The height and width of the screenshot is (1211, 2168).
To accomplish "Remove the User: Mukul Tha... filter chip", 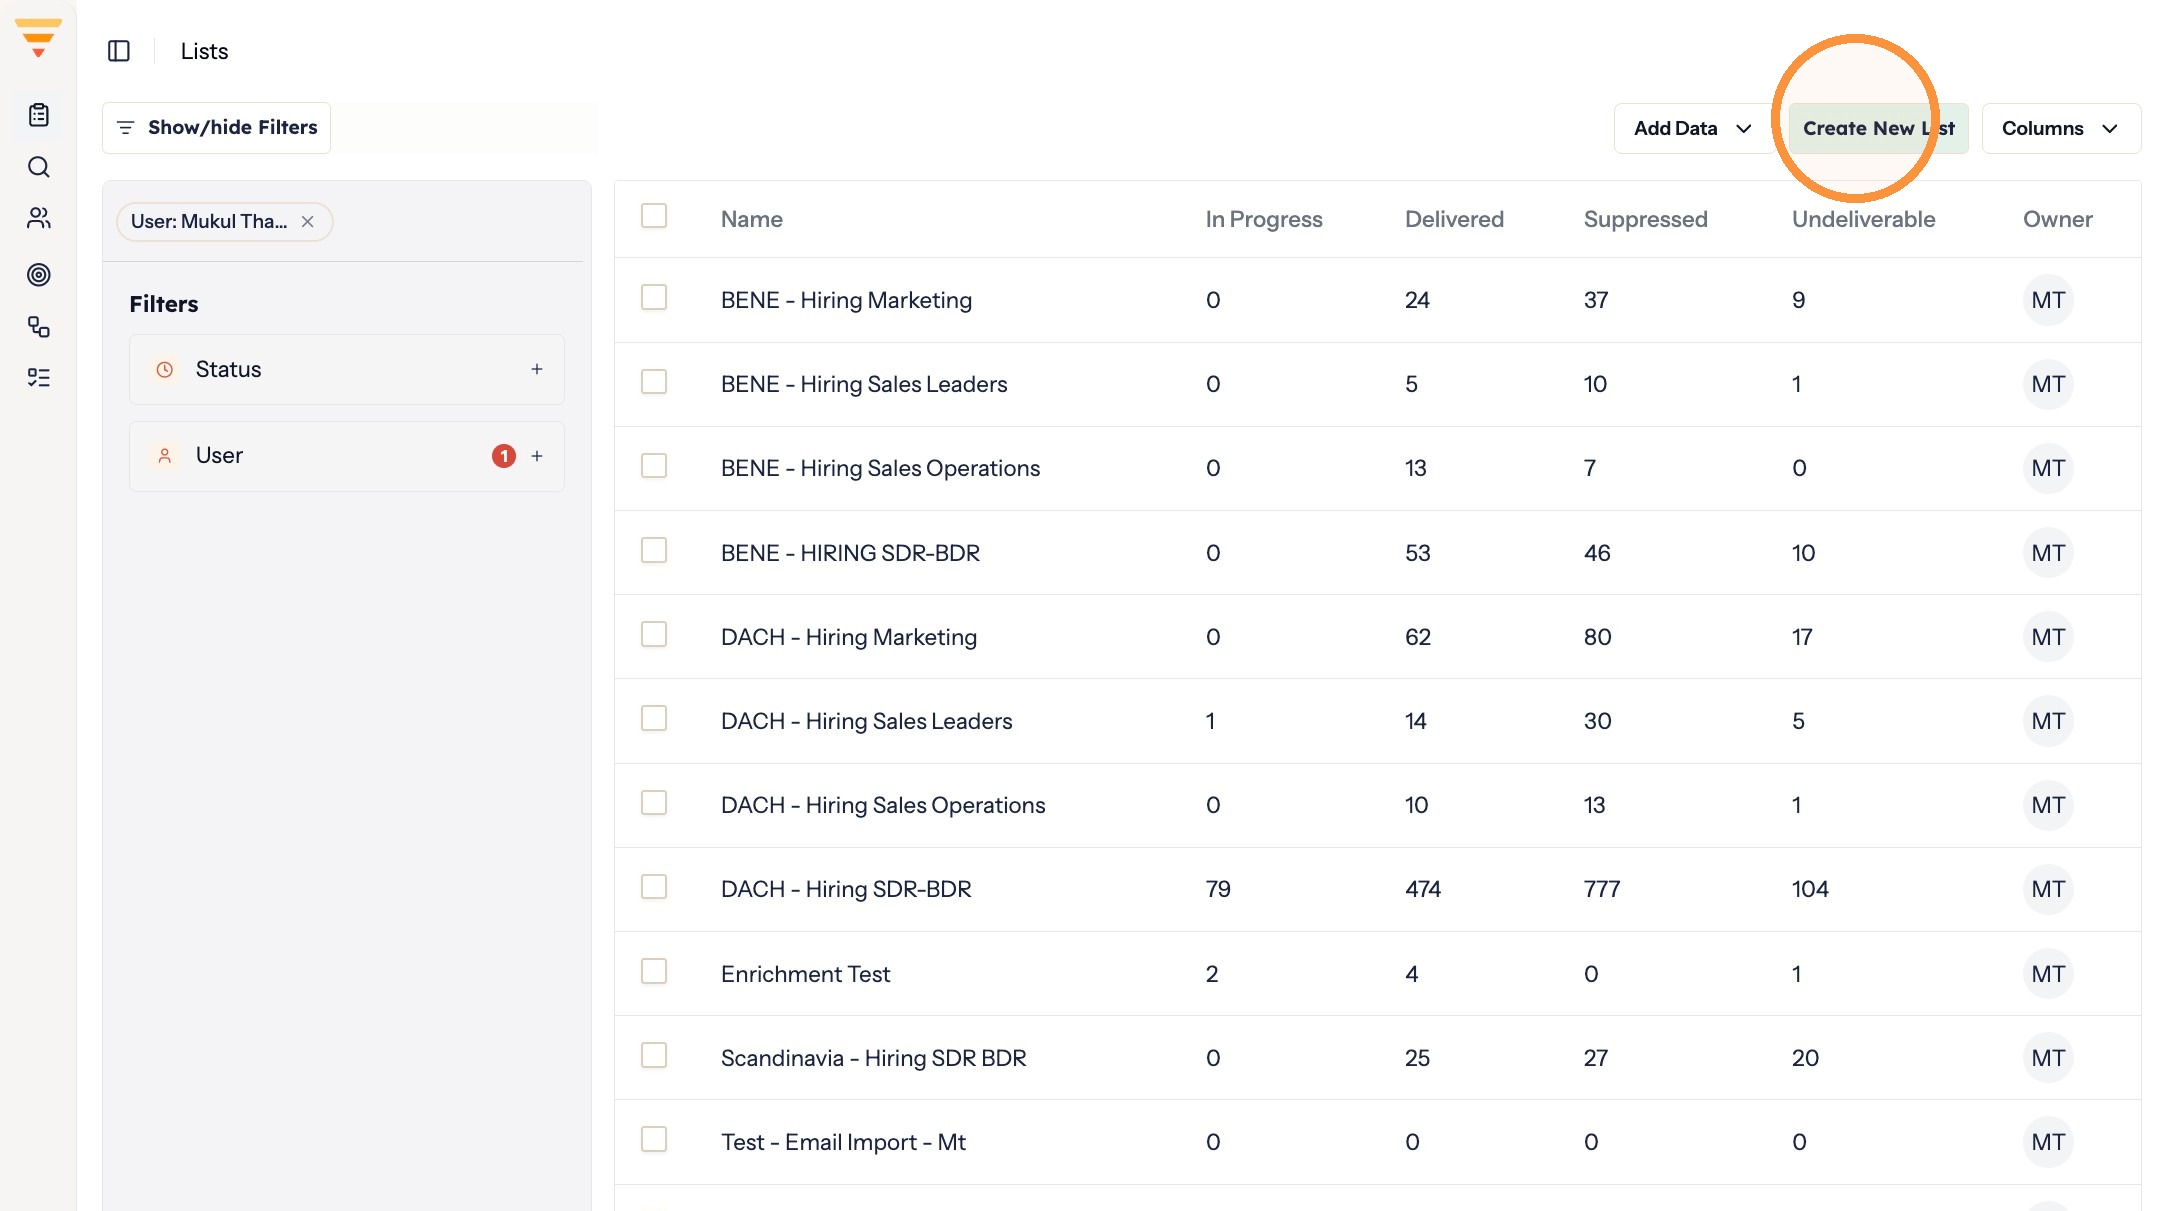I will coord(308,222).
